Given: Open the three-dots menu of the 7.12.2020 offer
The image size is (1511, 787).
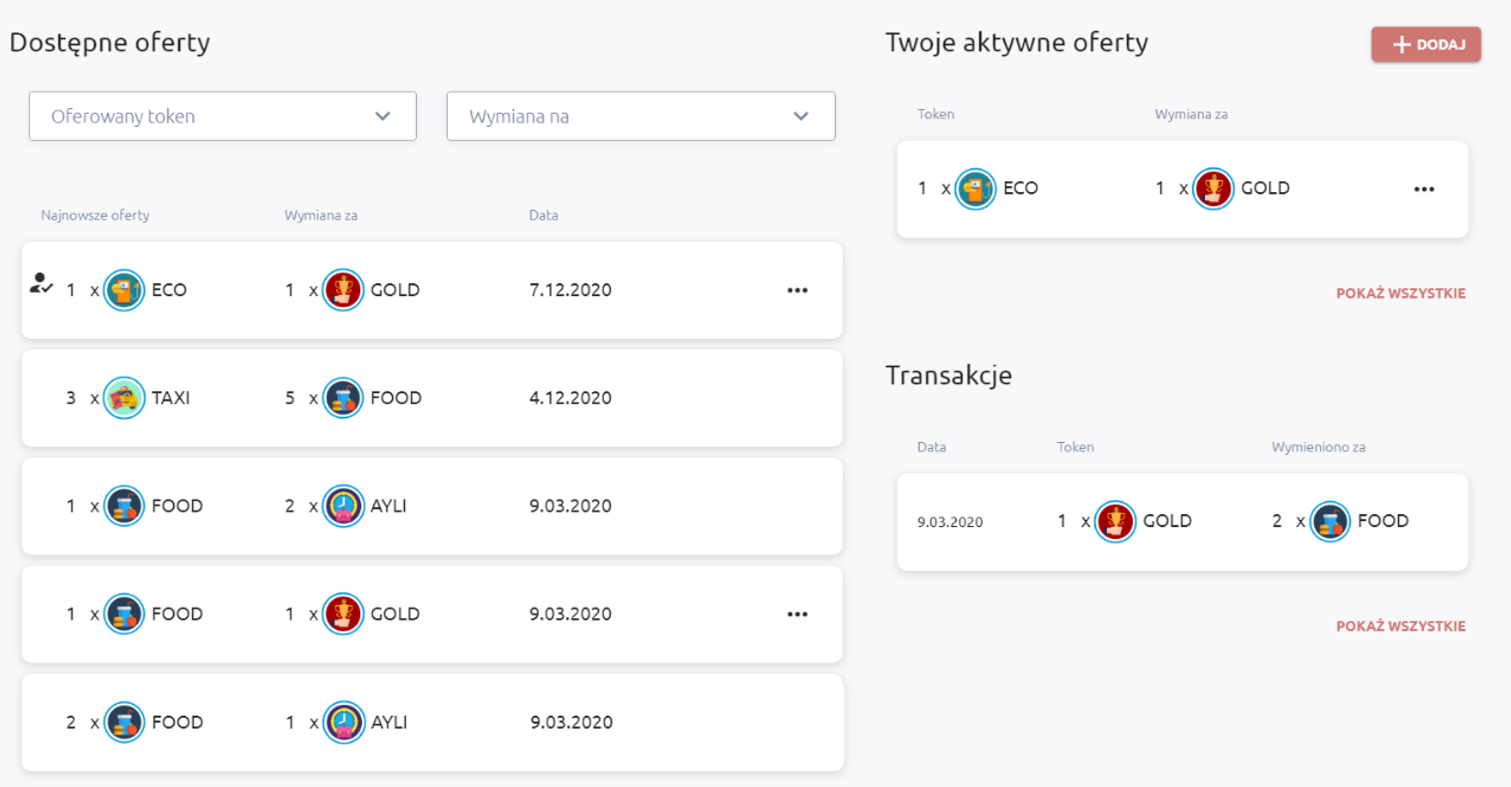Looking at the screenshot, I should (x=797, y=290).
